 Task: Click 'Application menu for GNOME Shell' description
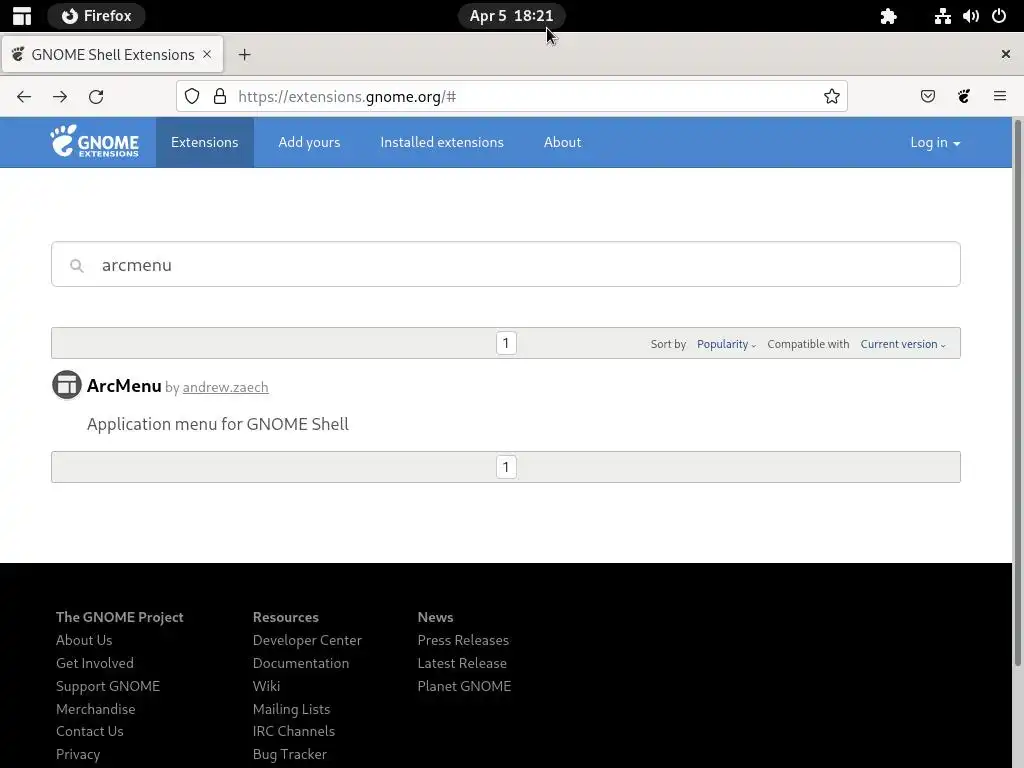tap(217, 424)
